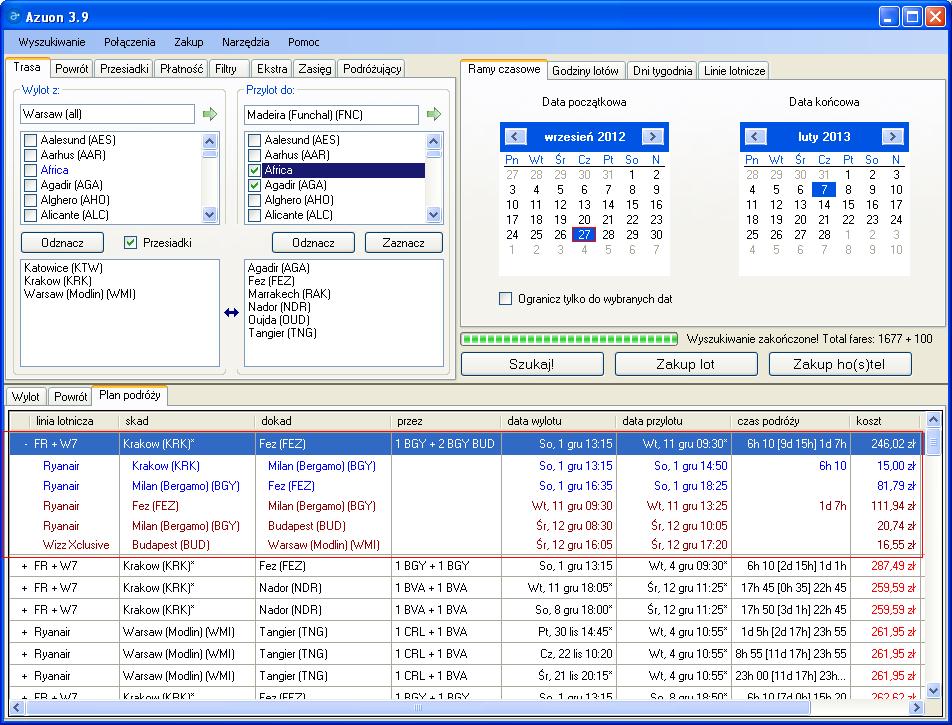
Task: Collapse the selected Krakow to Fez itinerary row
Action: (25, 444)
